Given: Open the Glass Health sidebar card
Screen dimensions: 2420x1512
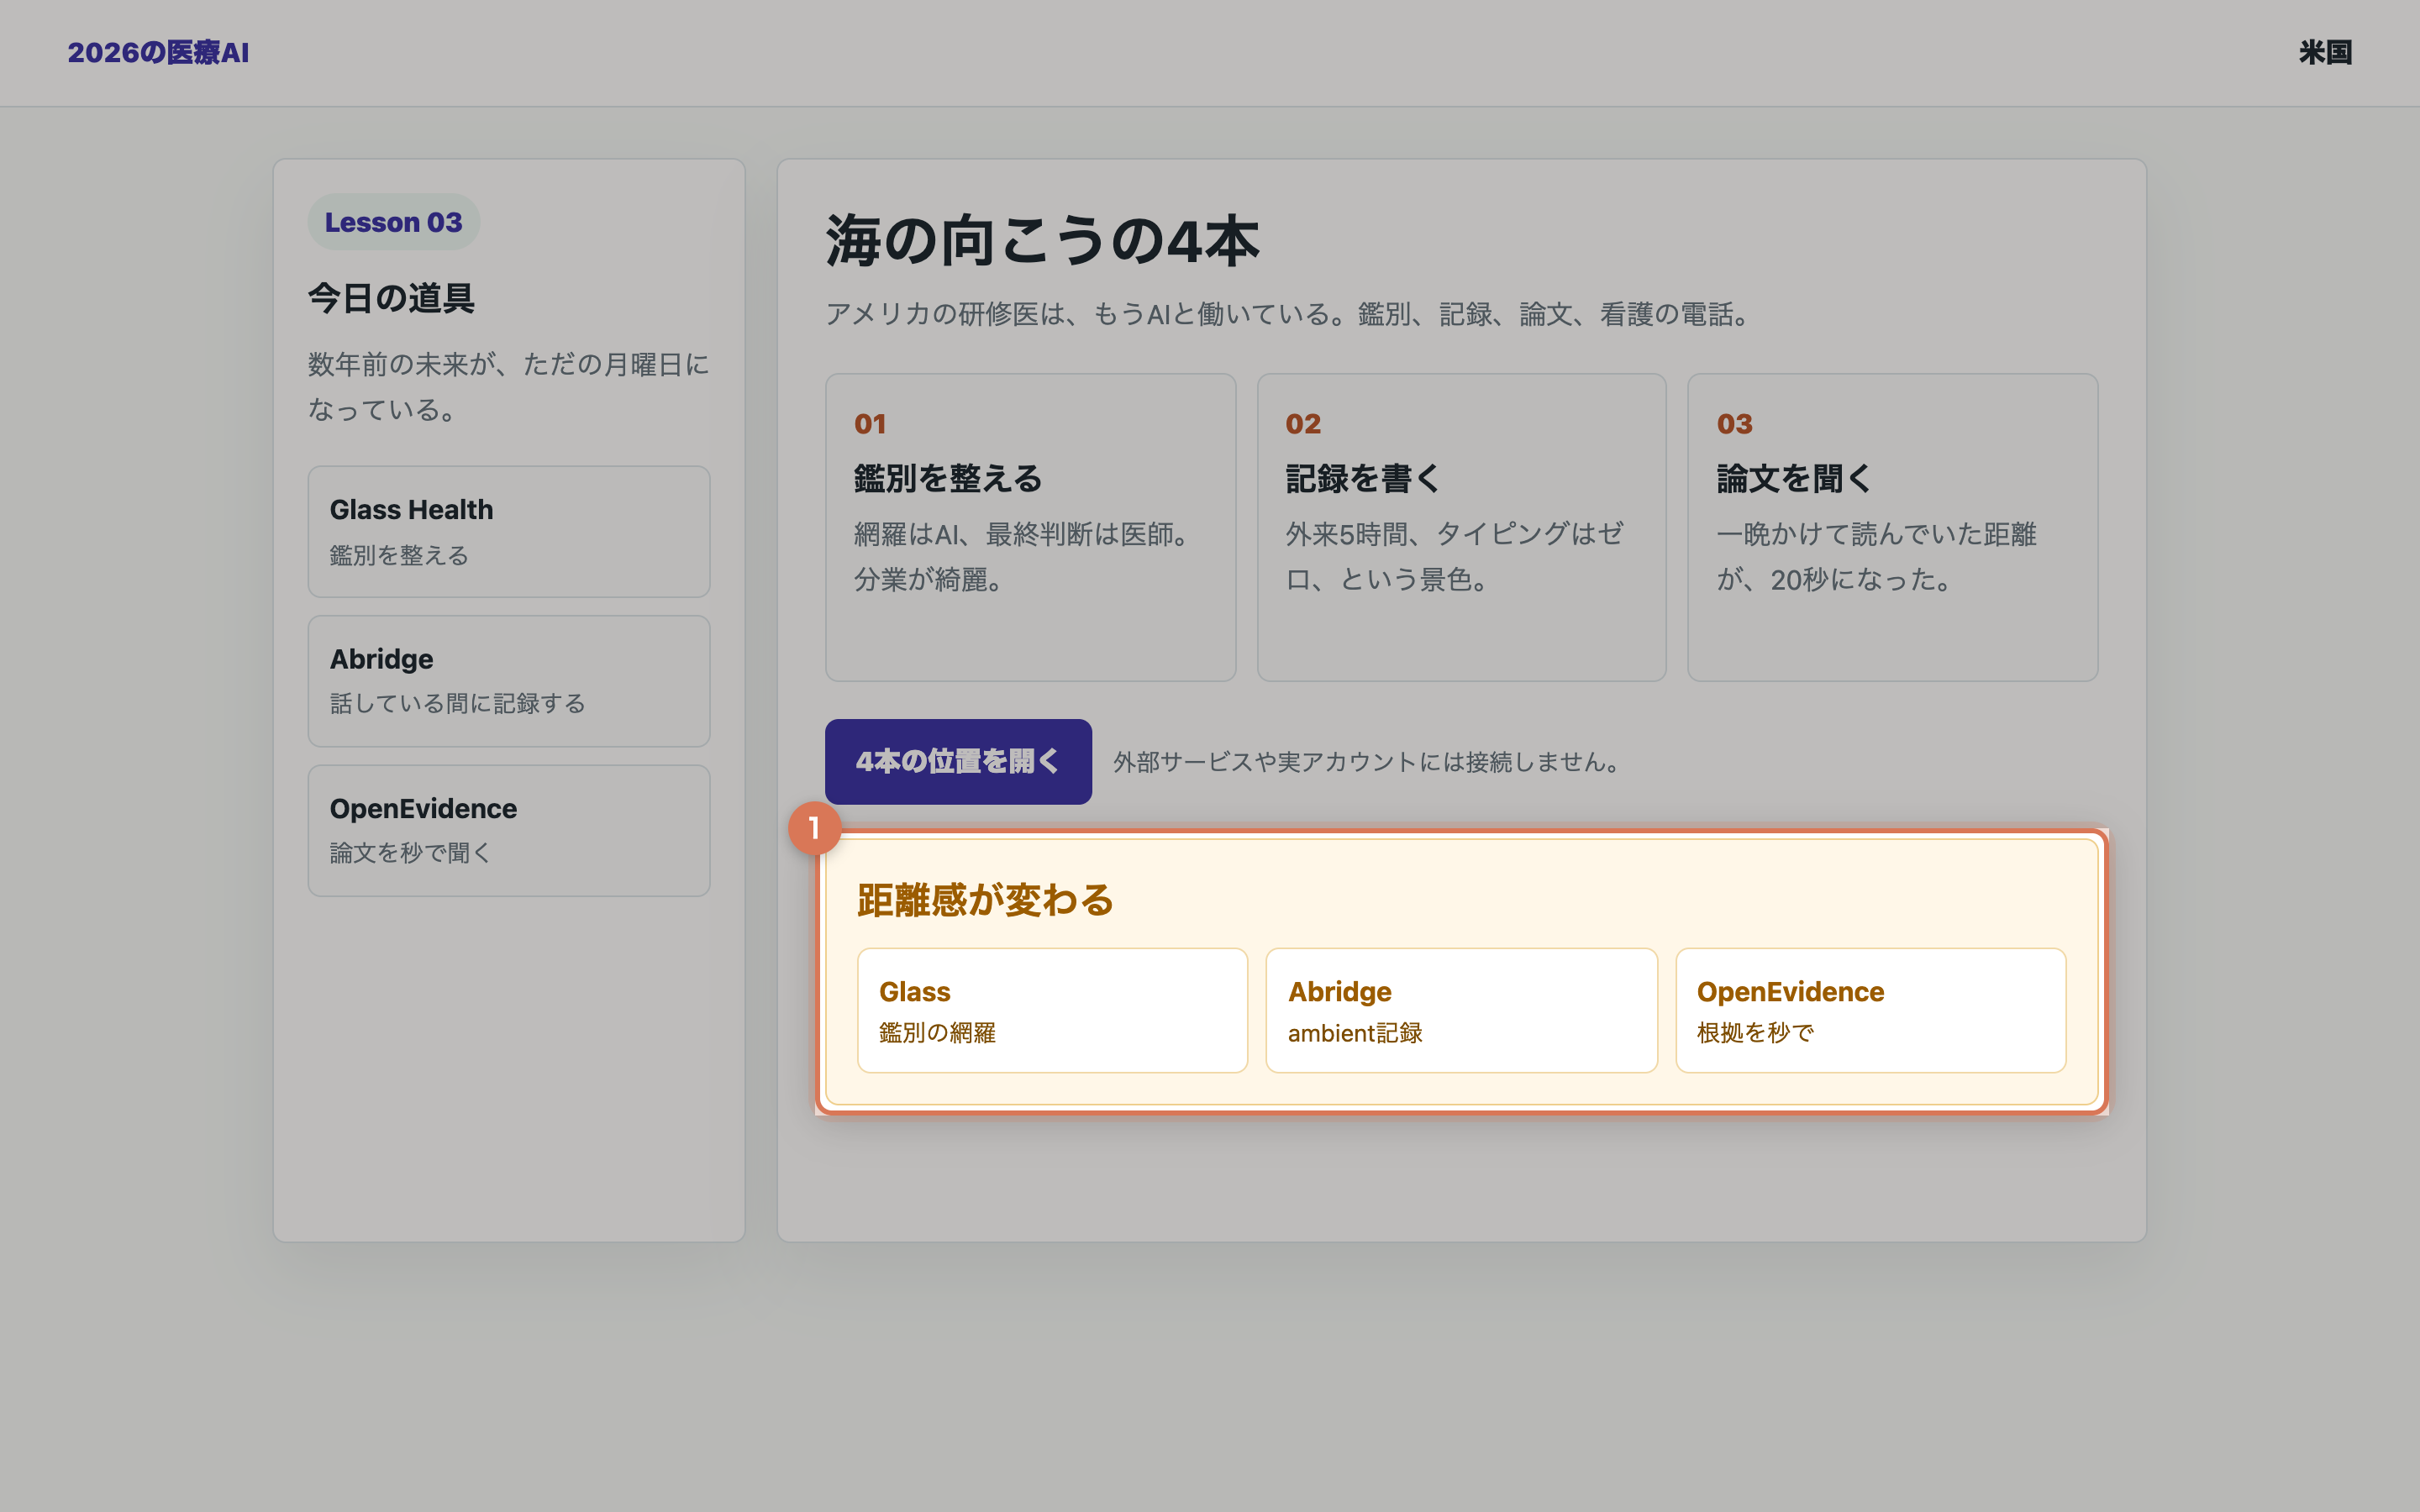Looking at the screenshot, I should (509, 532).
